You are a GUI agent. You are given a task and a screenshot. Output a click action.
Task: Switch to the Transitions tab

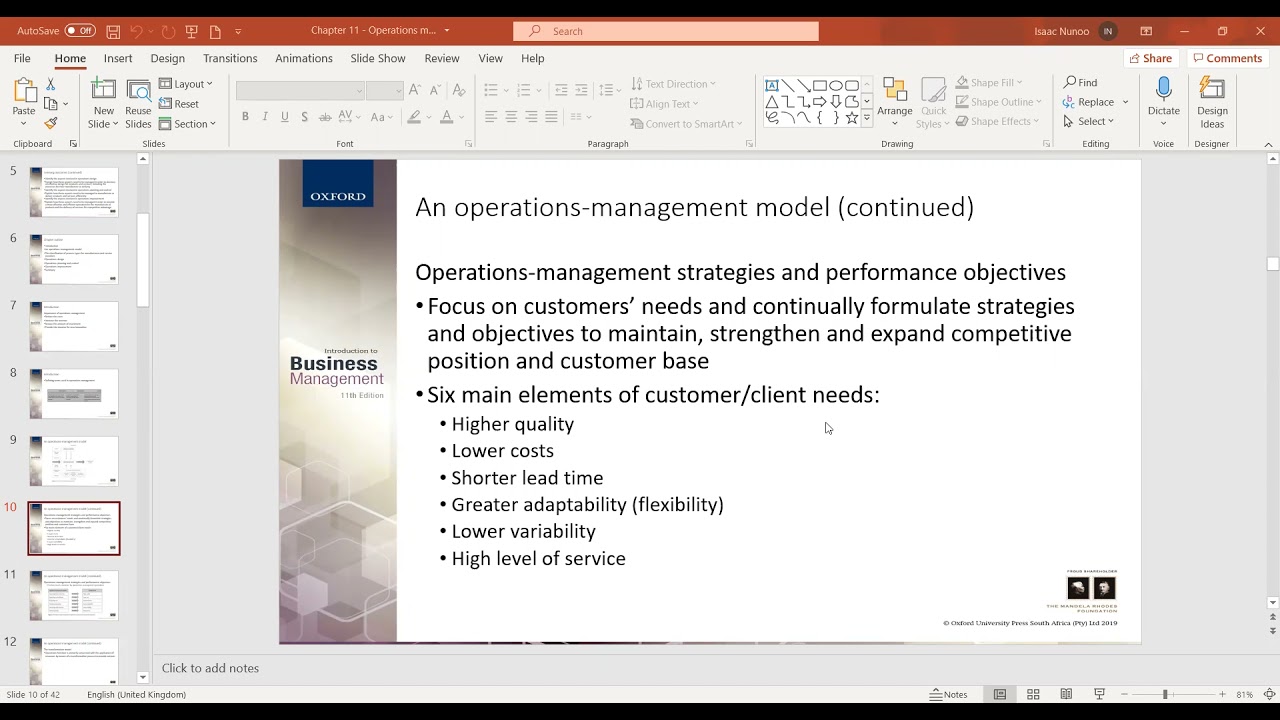coord(230,58)
